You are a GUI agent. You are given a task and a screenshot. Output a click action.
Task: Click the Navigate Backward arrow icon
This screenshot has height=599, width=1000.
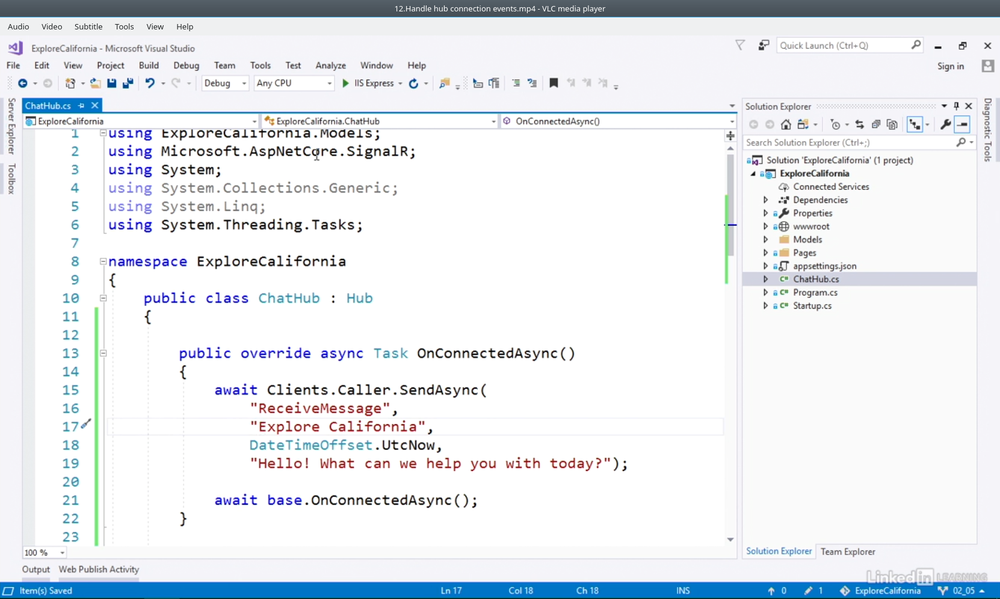tap(22, 83)
